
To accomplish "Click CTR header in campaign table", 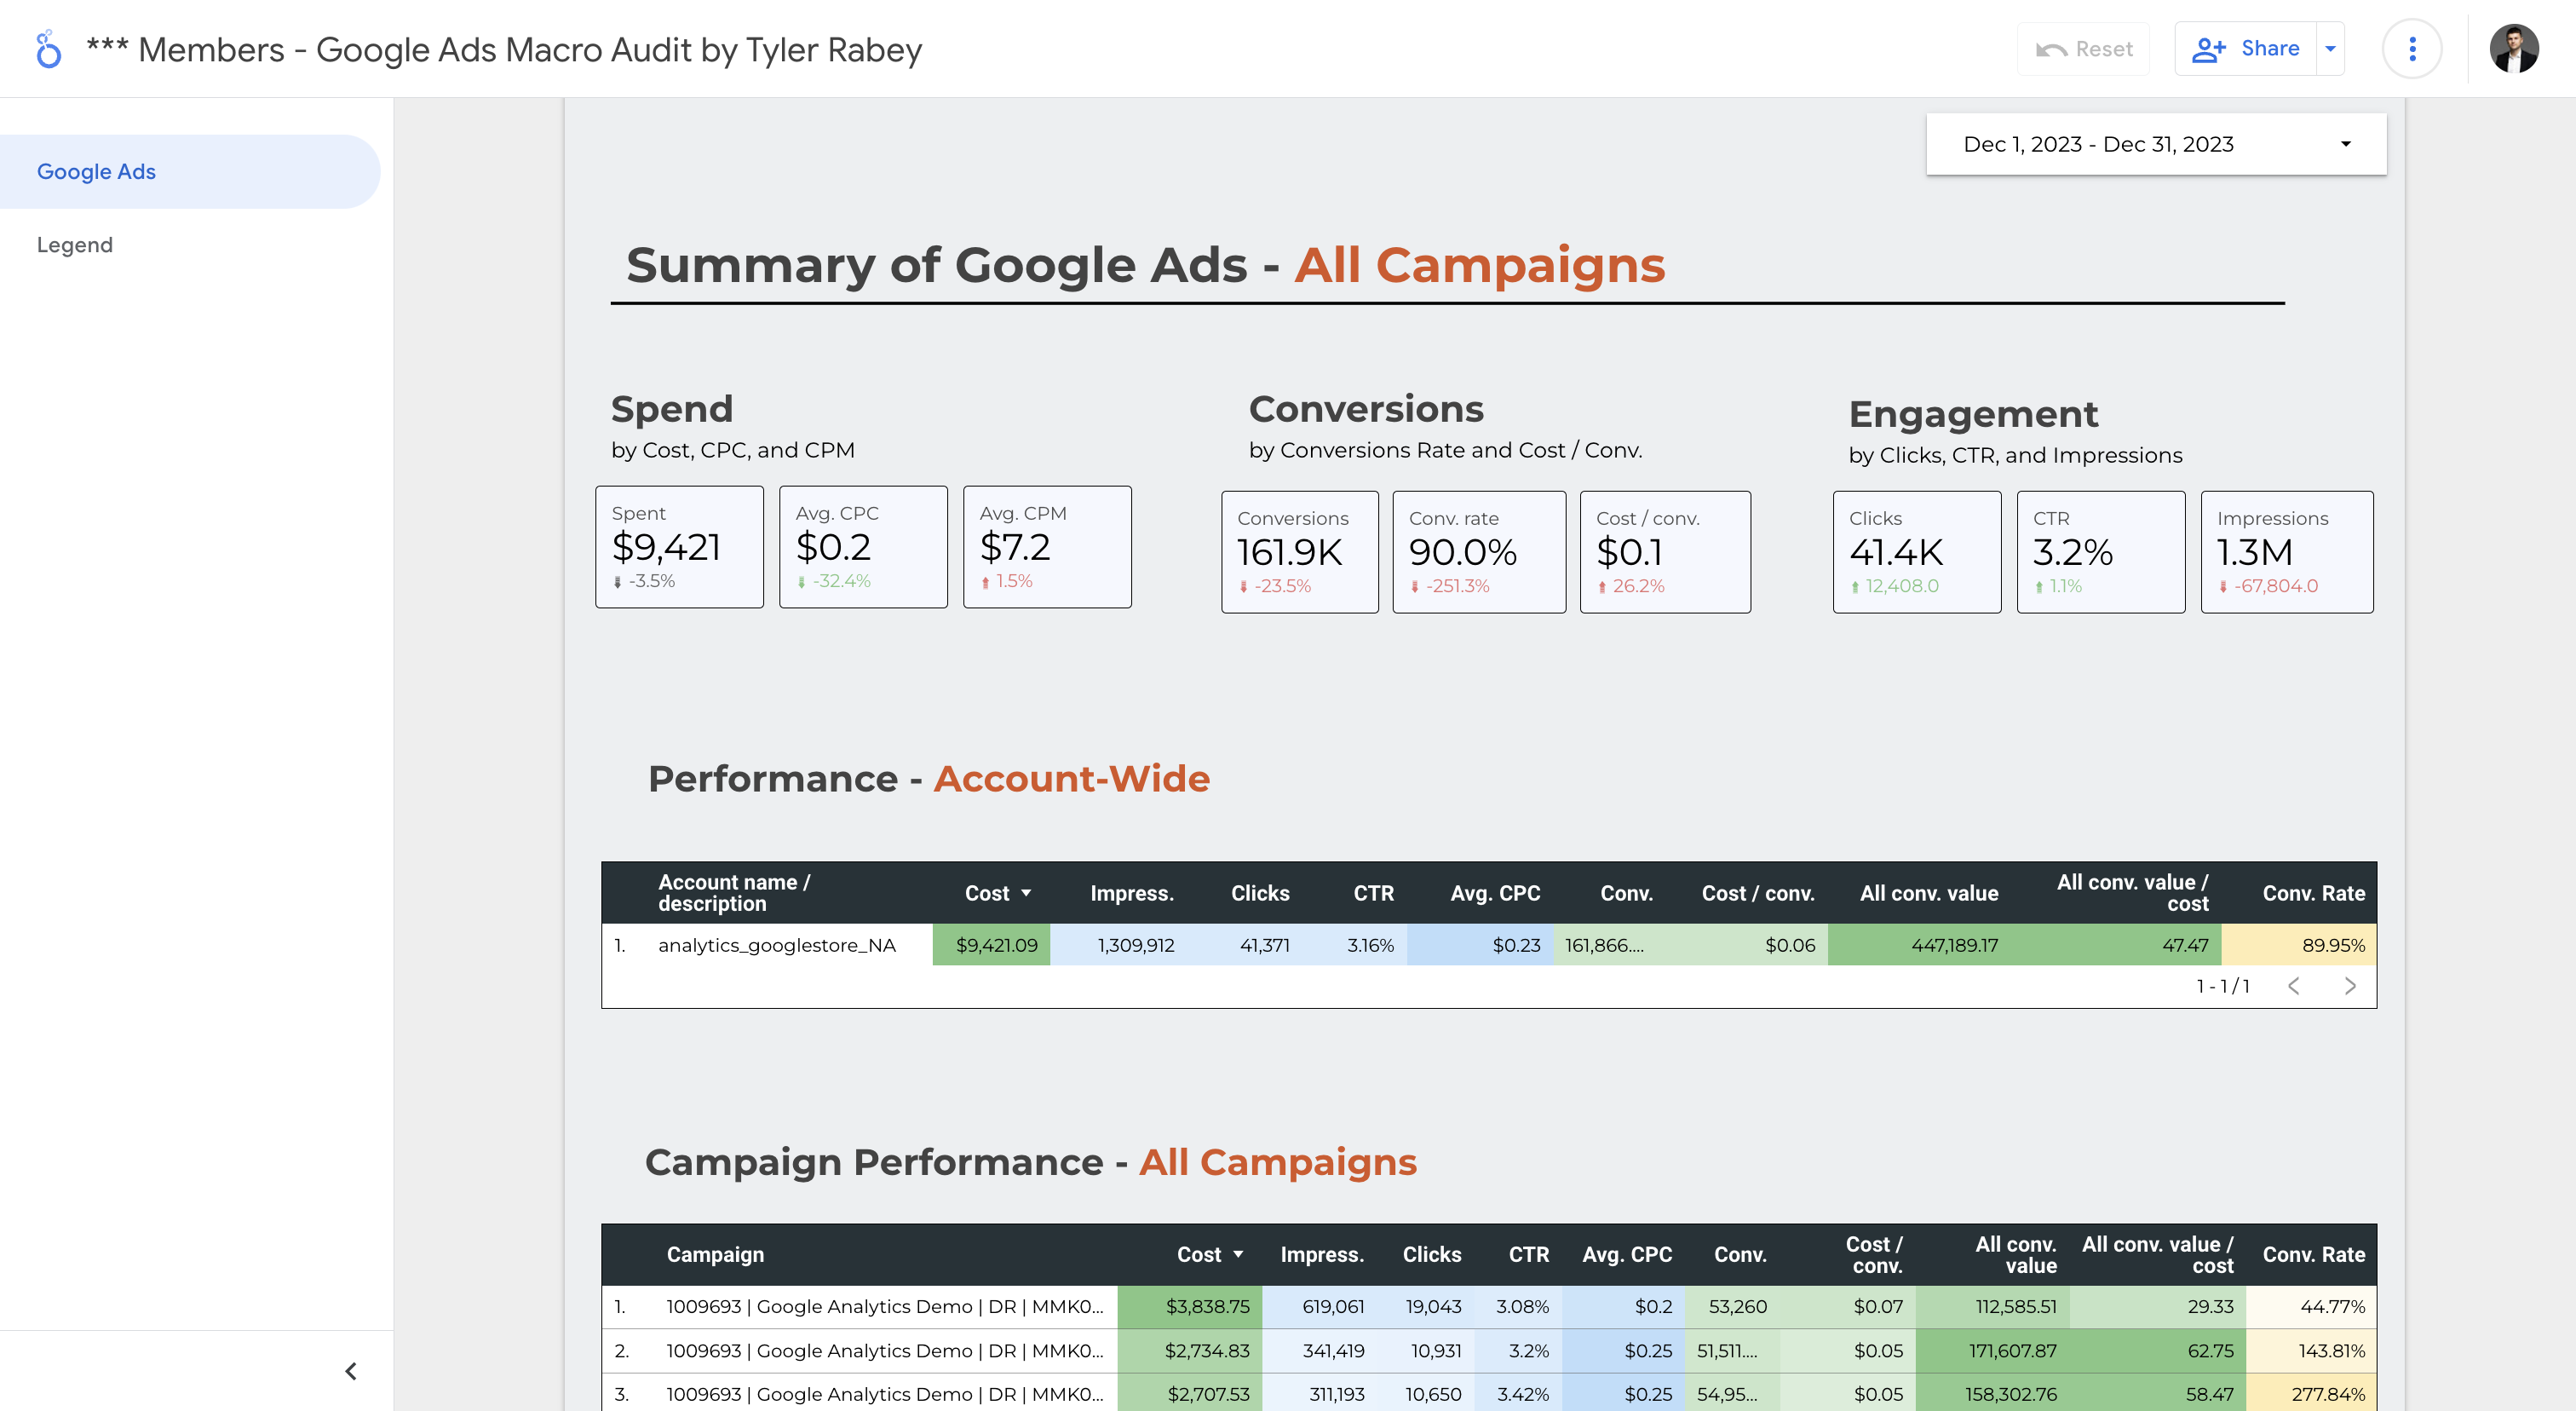I will point(1529,1255).
